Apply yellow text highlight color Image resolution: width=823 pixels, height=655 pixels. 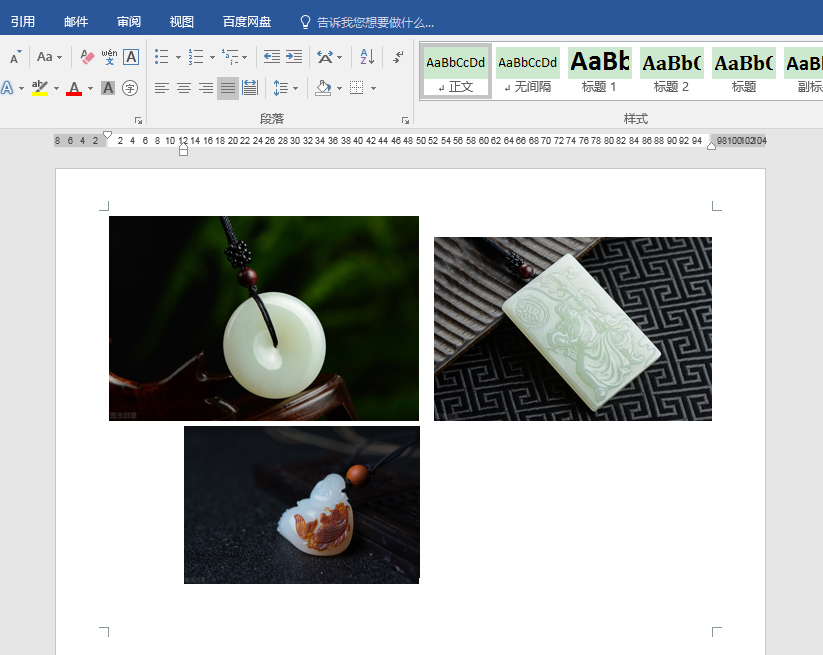(40, 88)
